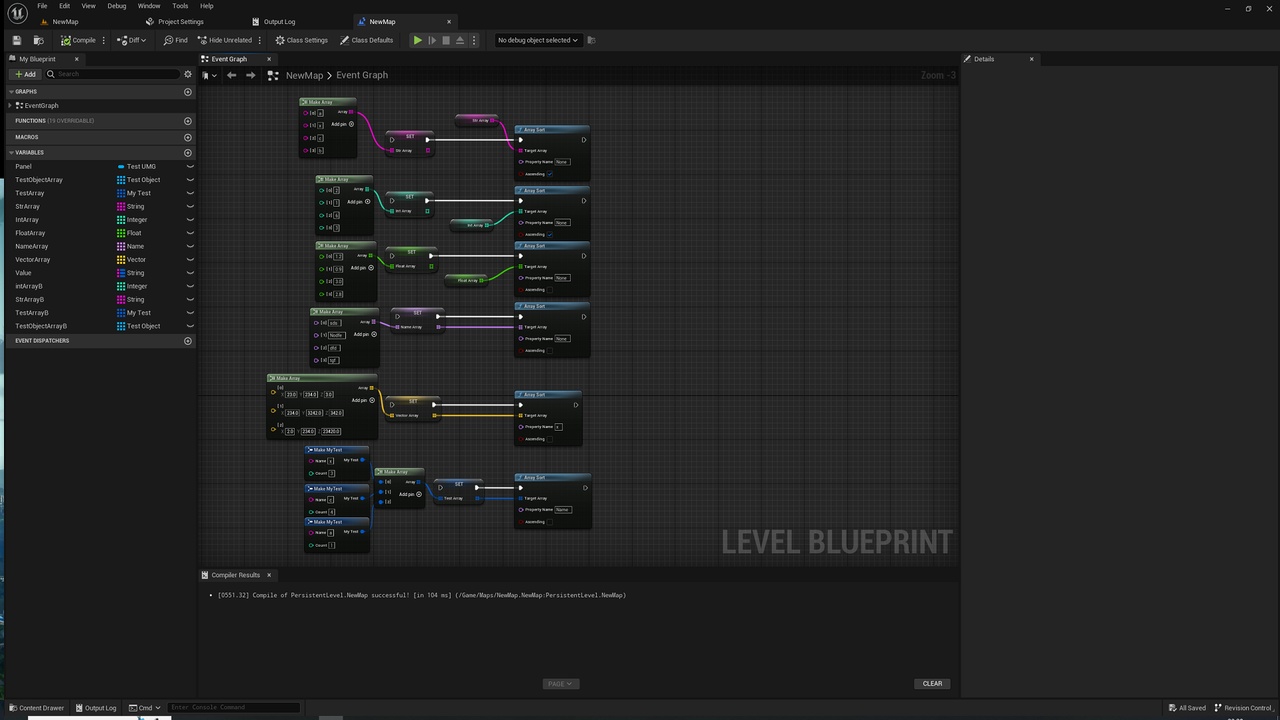Add a new graph with plus icon
Screen dimensions: 1280x720
187,92
